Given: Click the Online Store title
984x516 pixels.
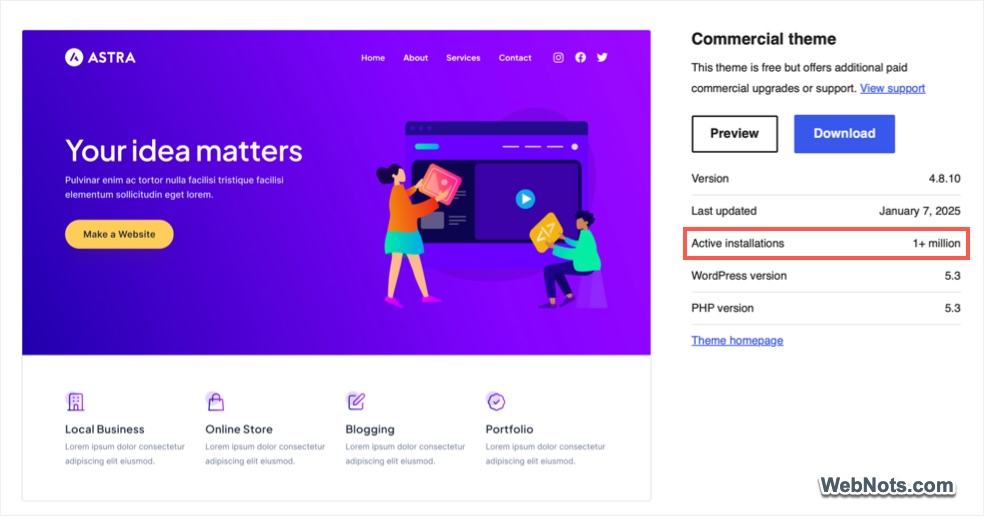Looking at the screenshot, I should [x=239, y=429].
